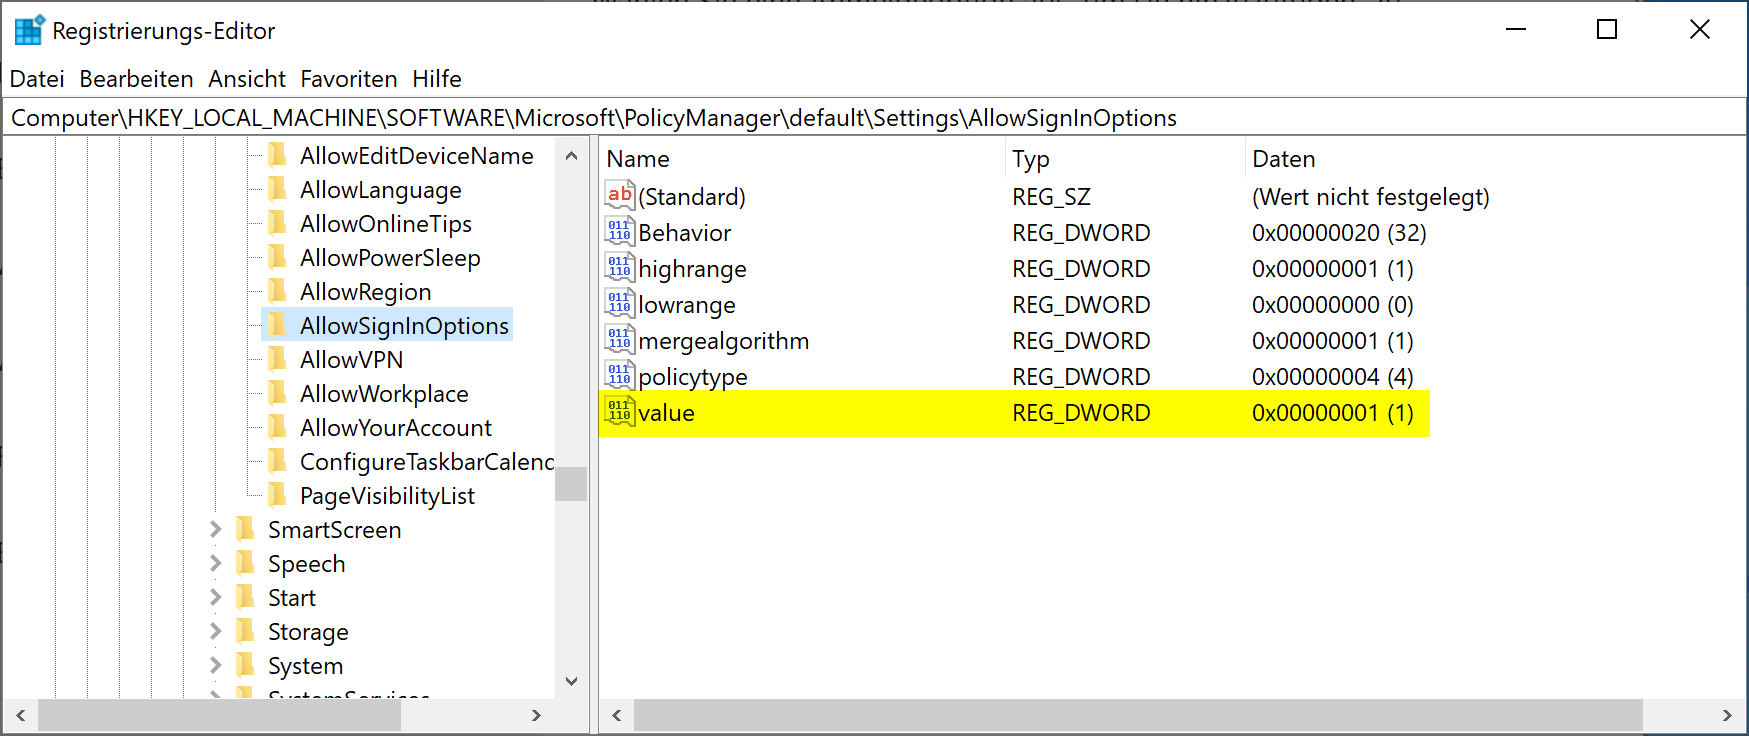Image resolution: width=1749 pixels, height=736 pixels.
Task: Expand the System key
Action: click(x=215, y=665)
